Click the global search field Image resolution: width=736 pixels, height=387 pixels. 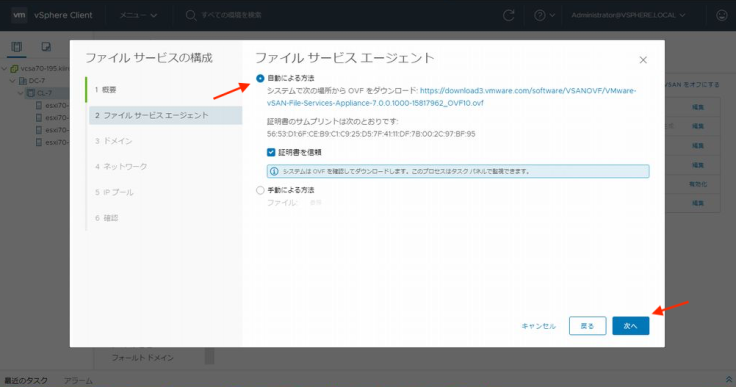(x=232, y=15)
